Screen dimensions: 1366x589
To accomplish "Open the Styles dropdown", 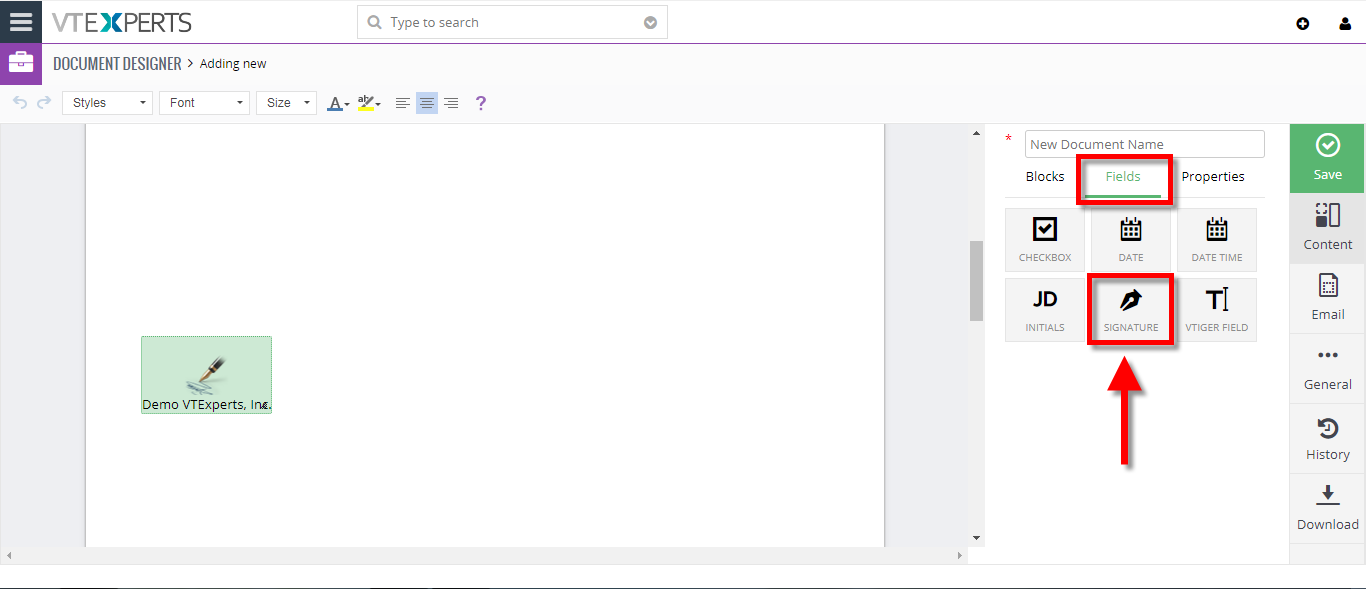I will point(107,103).
